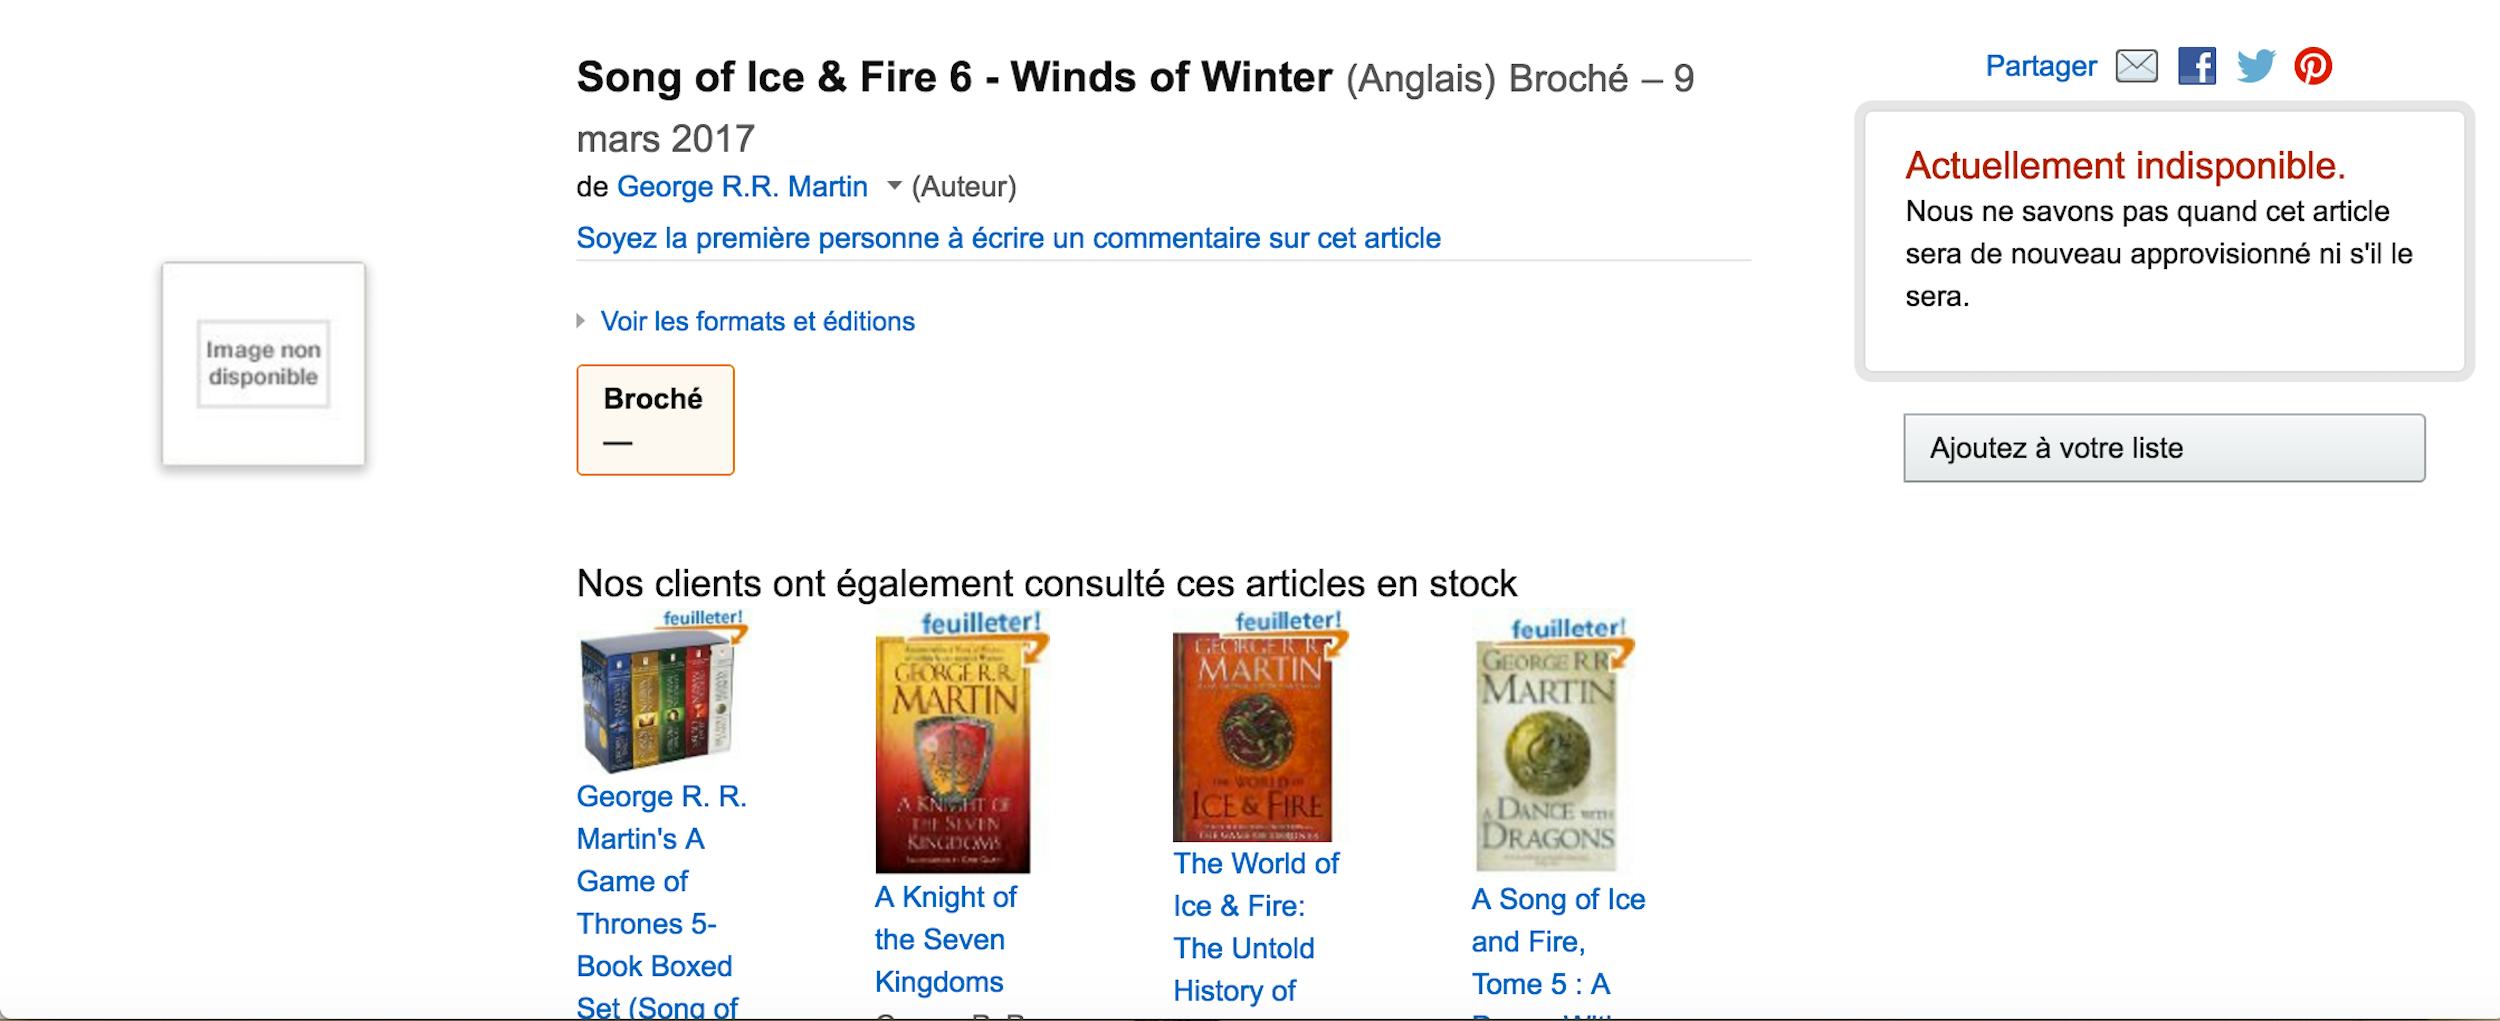Viewport: 2500px width, 1021px height.
Task: Click "feuilleter!" badge on A Knight of the Seven Kingdoms
Action: 980,624
